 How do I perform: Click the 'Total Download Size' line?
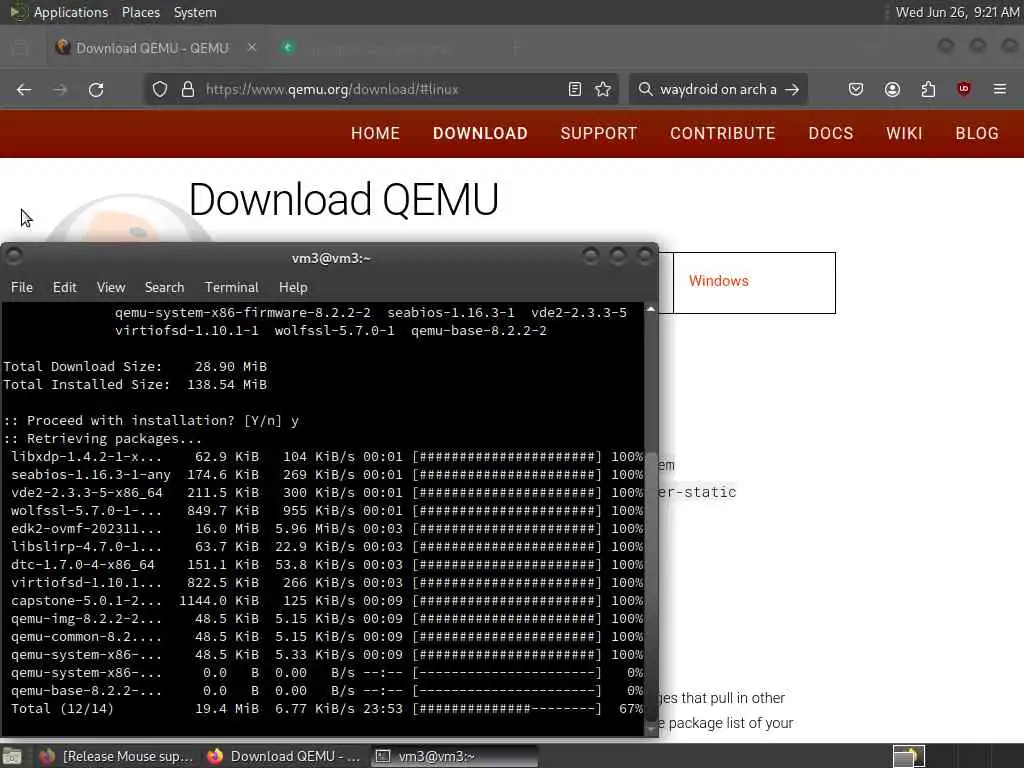tap(135, 366)
